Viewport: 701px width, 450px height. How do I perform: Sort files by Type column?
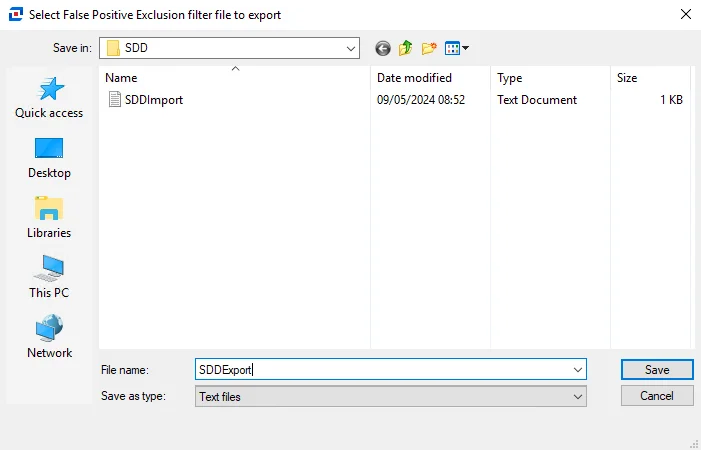pos(550,78)
